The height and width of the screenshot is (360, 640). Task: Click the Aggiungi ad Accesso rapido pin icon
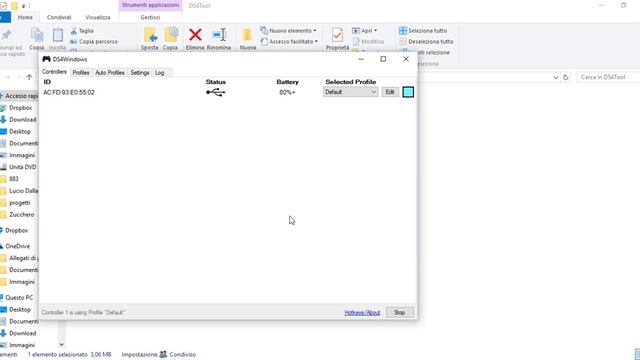click(6, 35)
